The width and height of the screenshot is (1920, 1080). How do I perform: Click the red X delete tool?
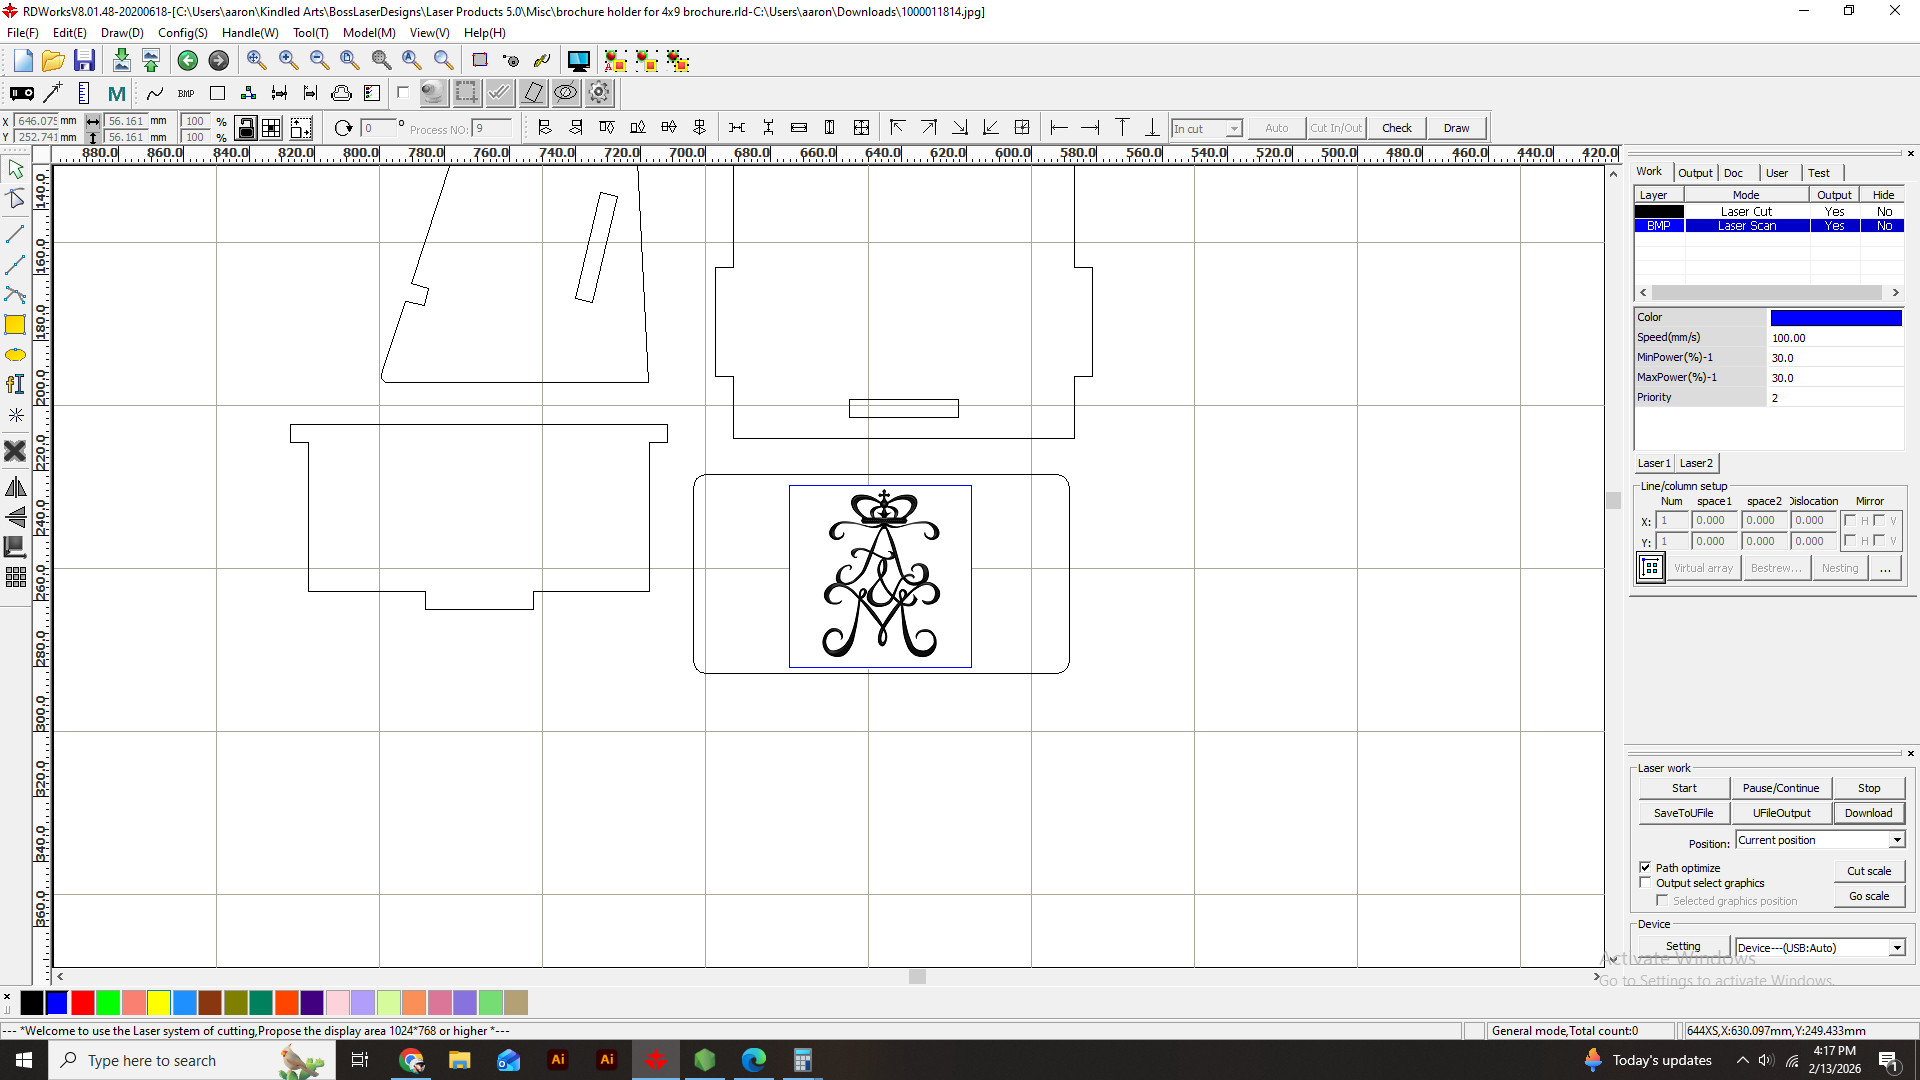[15, 451]
